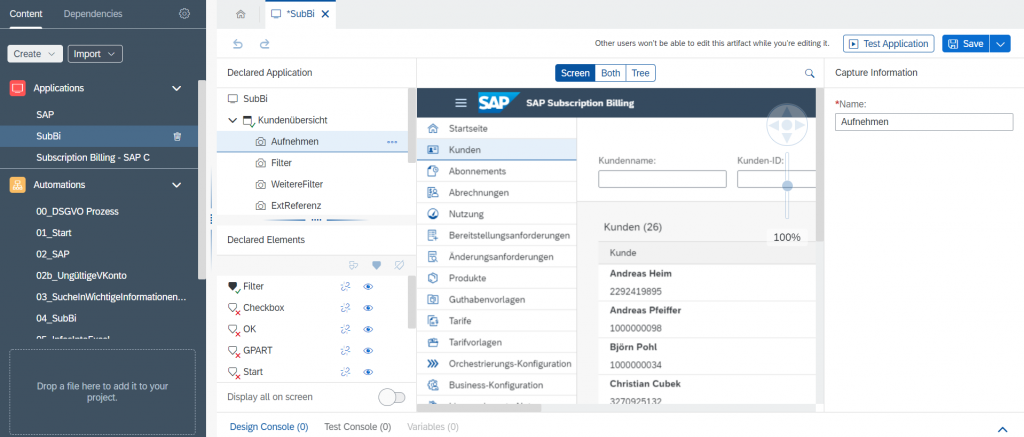Click the Save button
Viewport: 1024px width, 437px height.
coord(966,44)
